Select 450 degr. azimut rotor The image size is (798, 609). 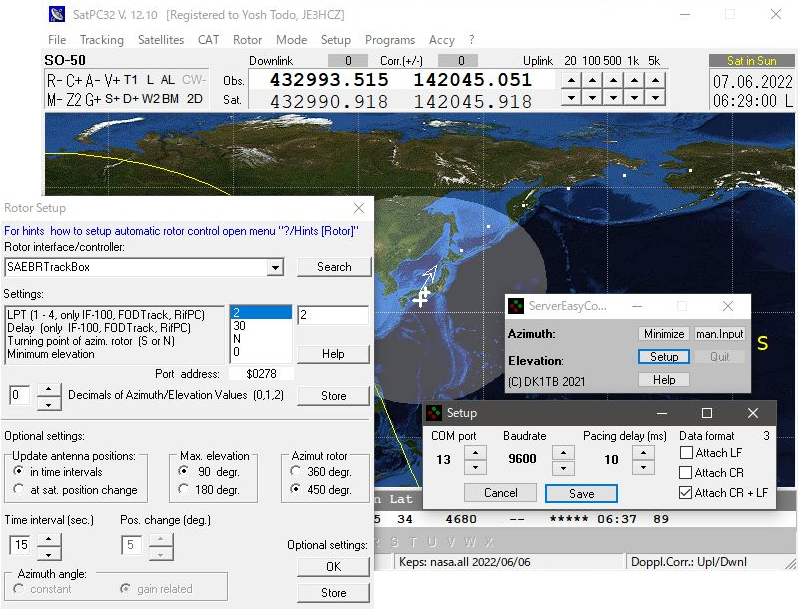[x=295, y=489]
